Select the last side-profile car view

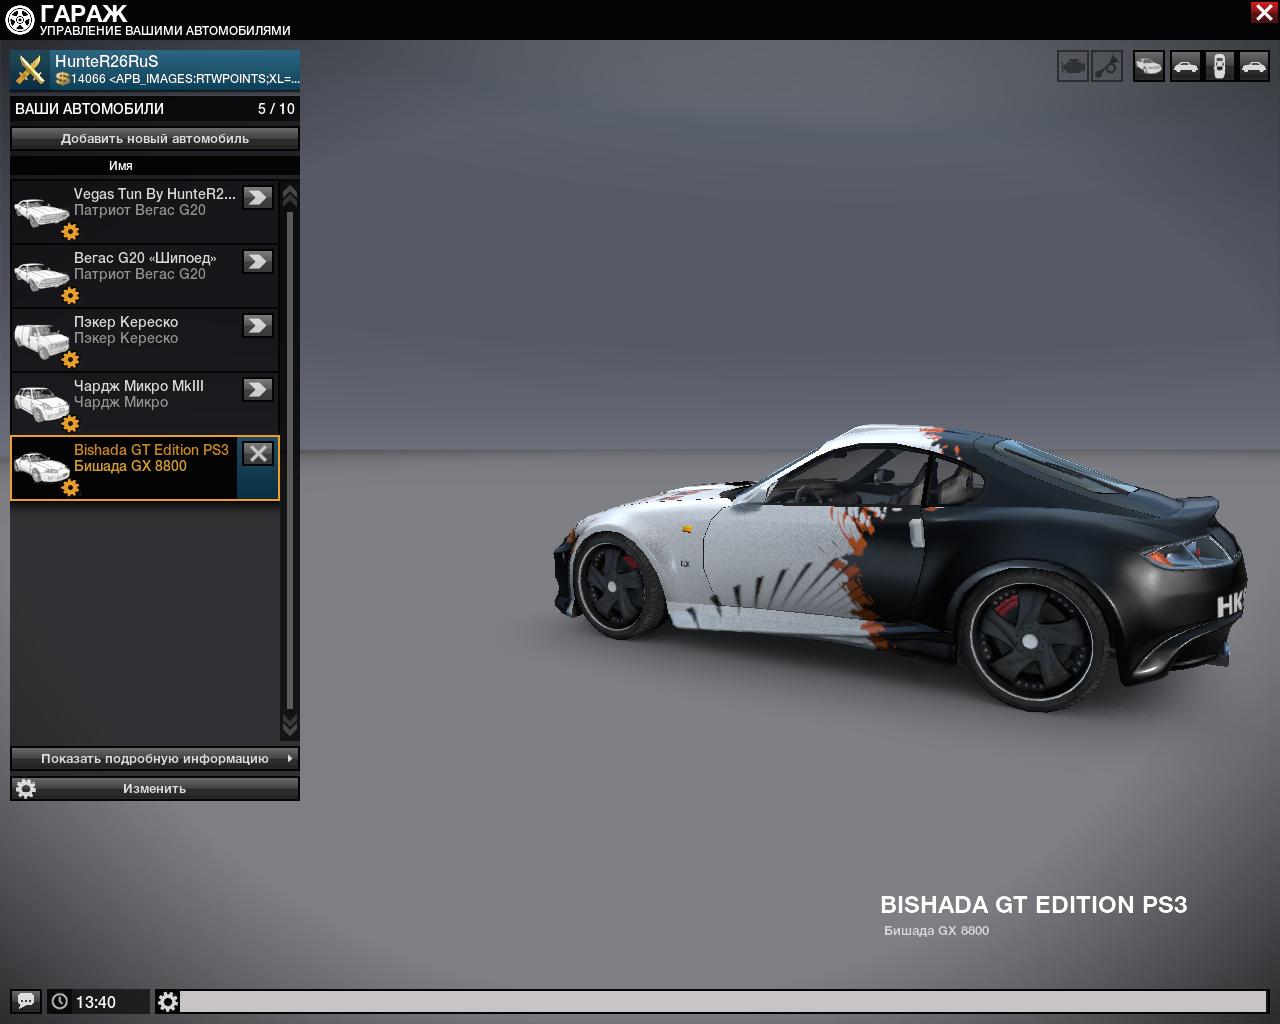[1253, 67]
